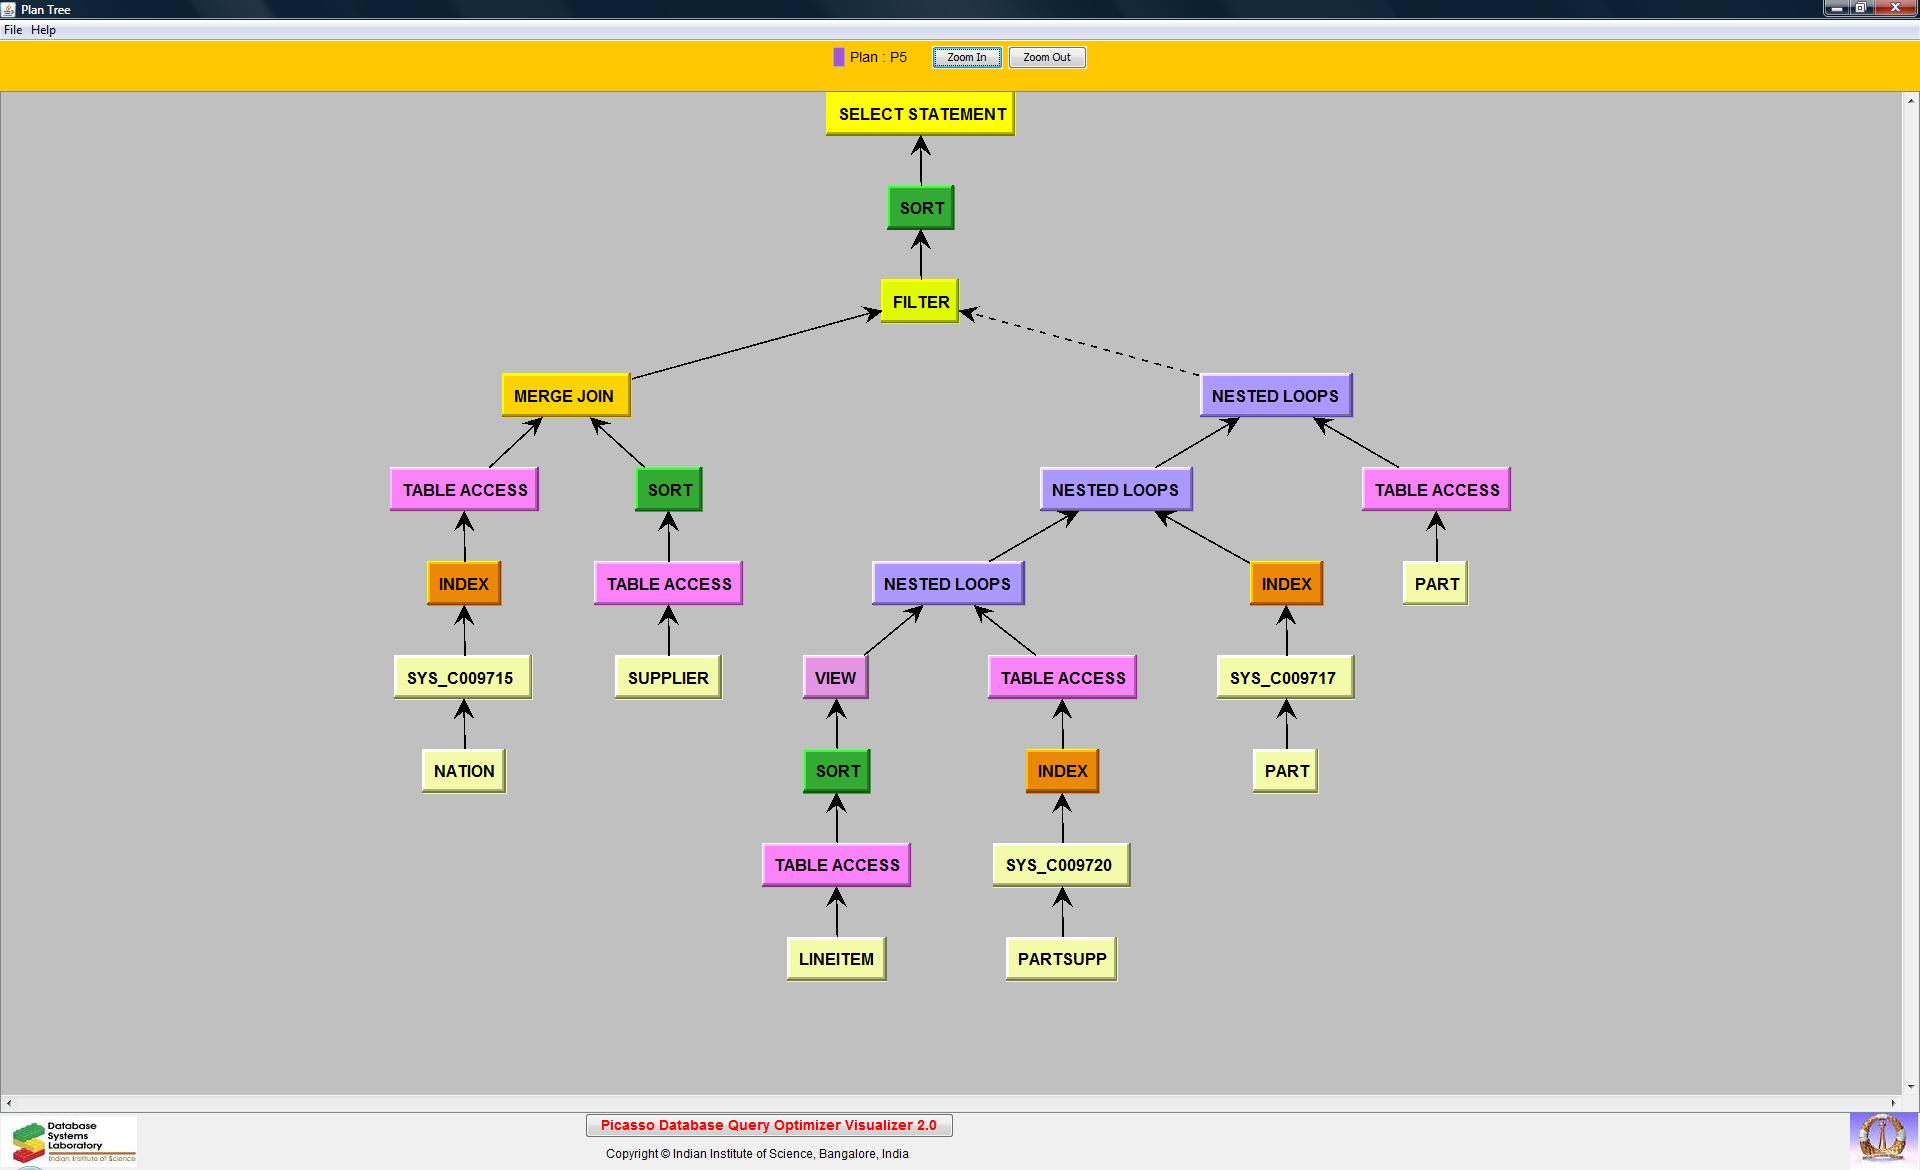Select the PARTSUPP table node
The image size is (1920, 1170).
click(x=1061, y=959)
